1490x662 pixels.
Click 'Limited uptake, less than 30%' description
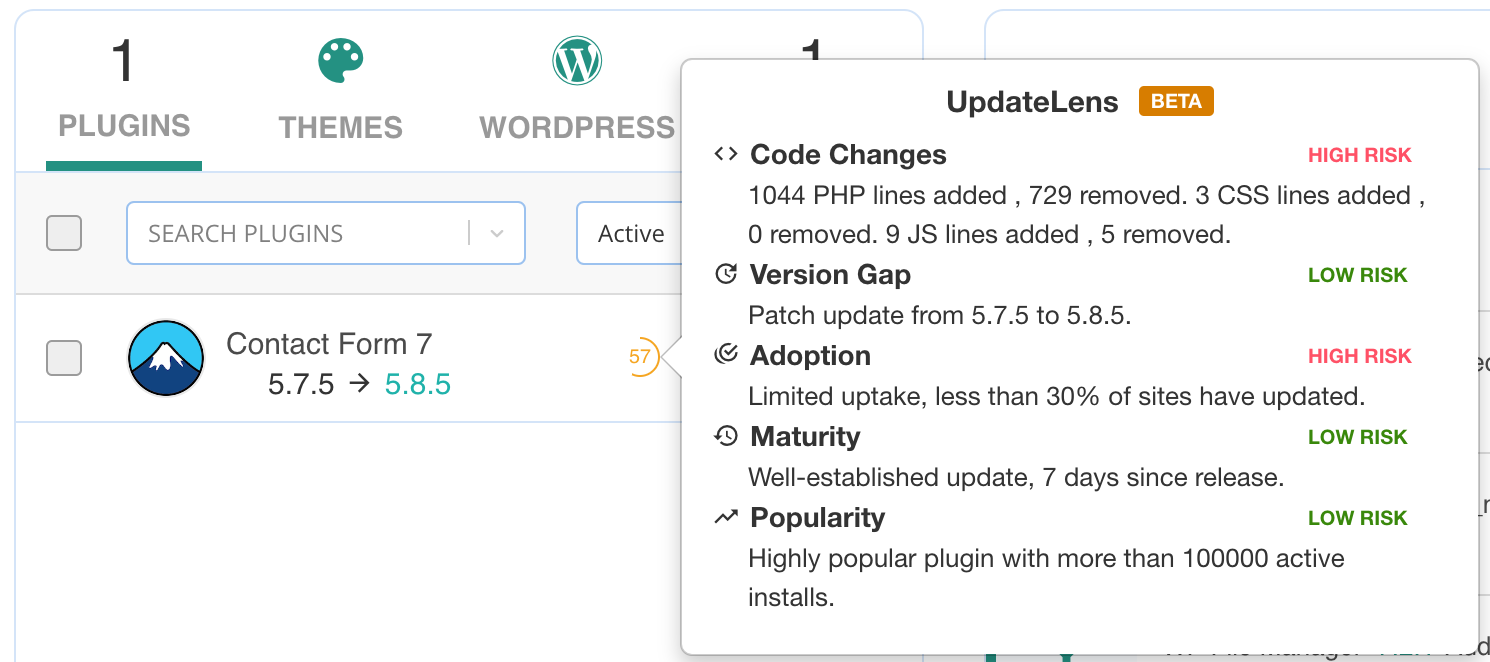click(x=1057, y=397)
